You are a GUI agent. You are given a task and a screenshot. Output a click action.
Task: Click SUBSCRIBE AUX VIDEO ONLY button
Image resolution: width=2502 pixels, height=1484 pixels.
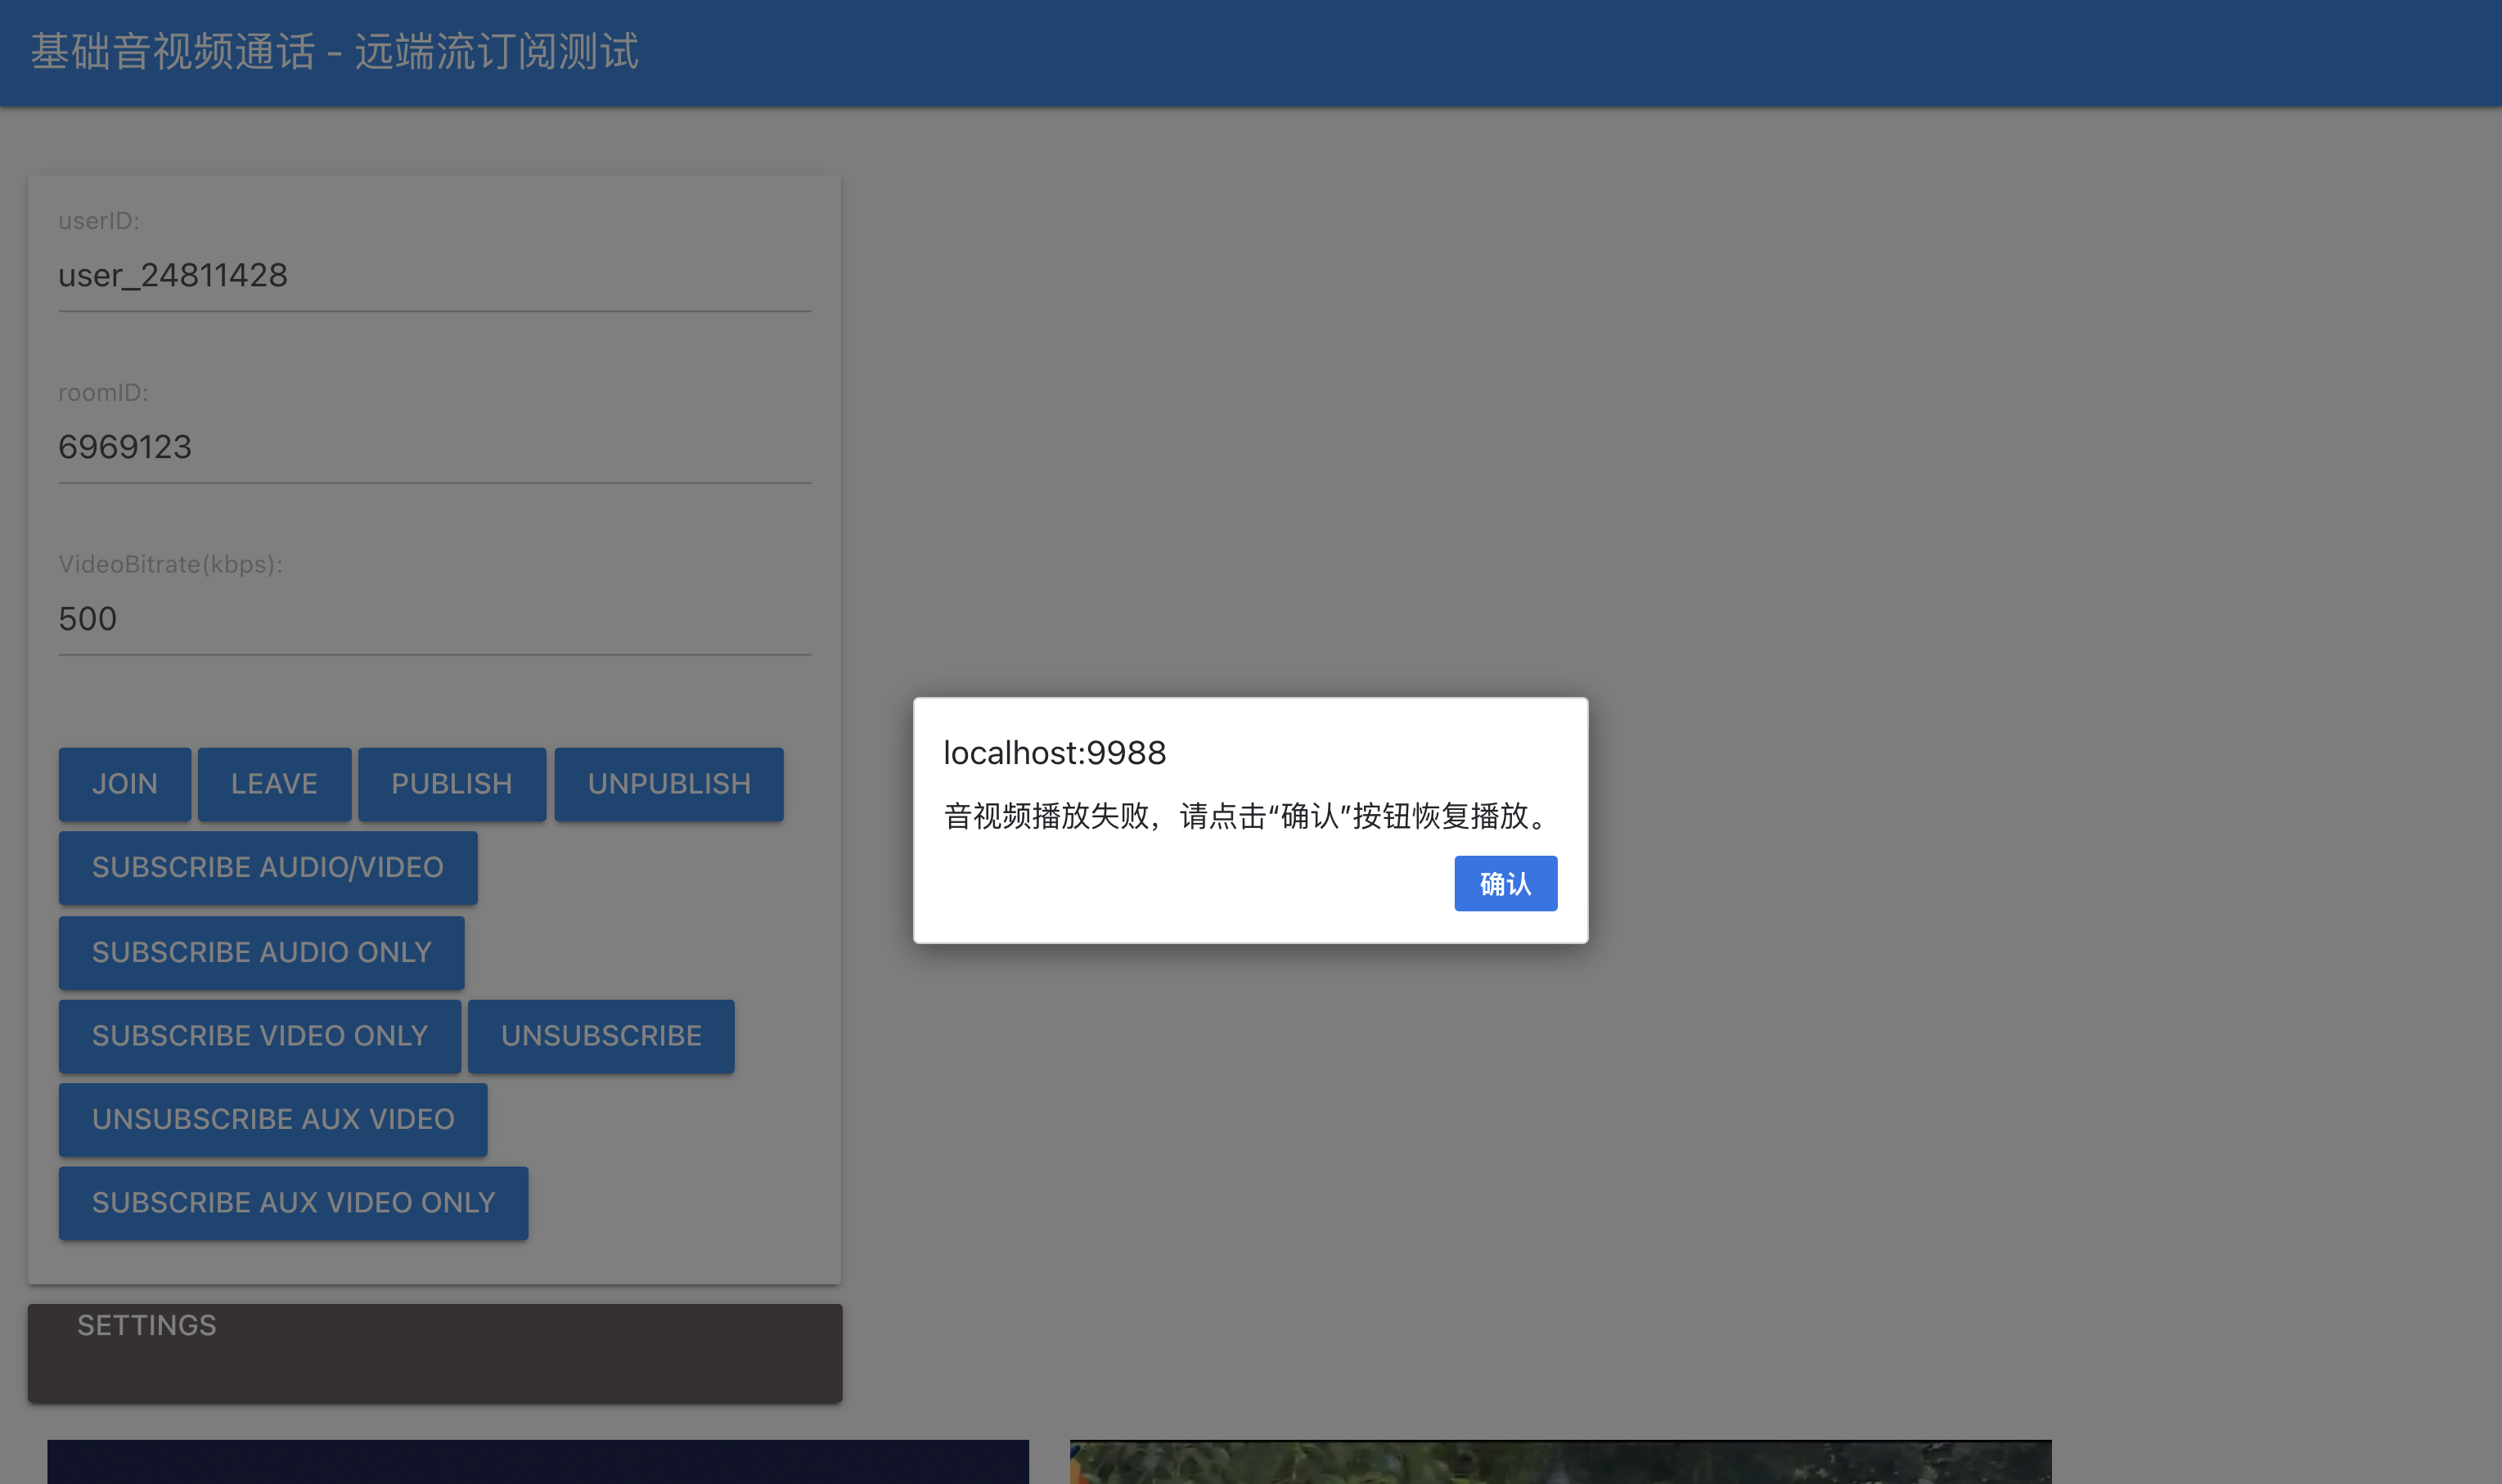(x=293, y=1202)
